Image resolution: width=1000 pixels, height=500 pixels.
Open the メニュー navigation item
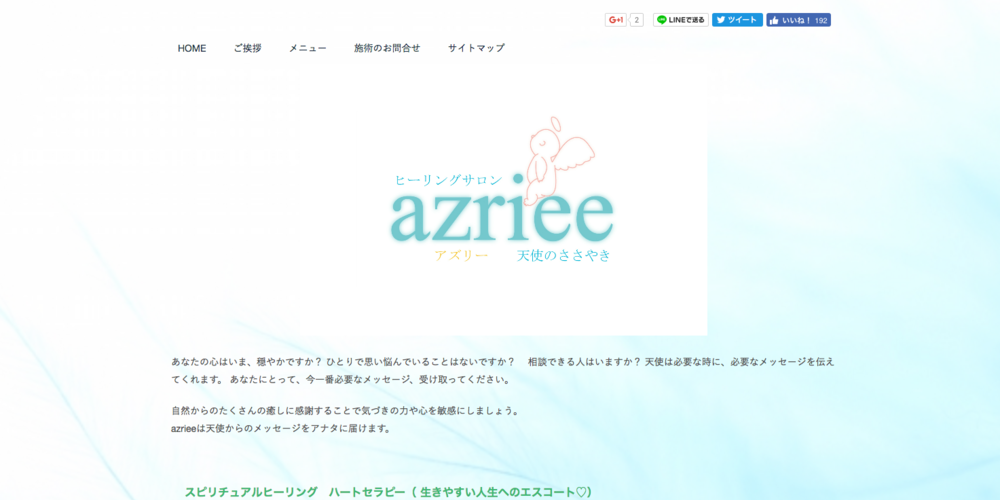coord(307,48)
